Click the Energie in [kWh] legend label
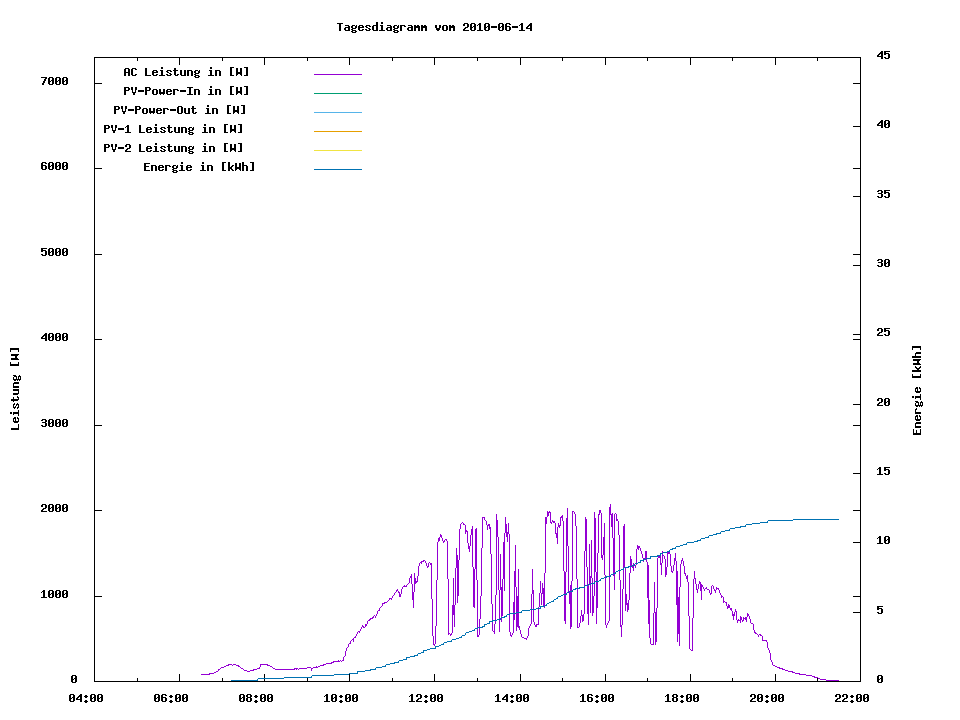Image resolution: width=960 pixels, height=720 pixels. pos(199,167)
